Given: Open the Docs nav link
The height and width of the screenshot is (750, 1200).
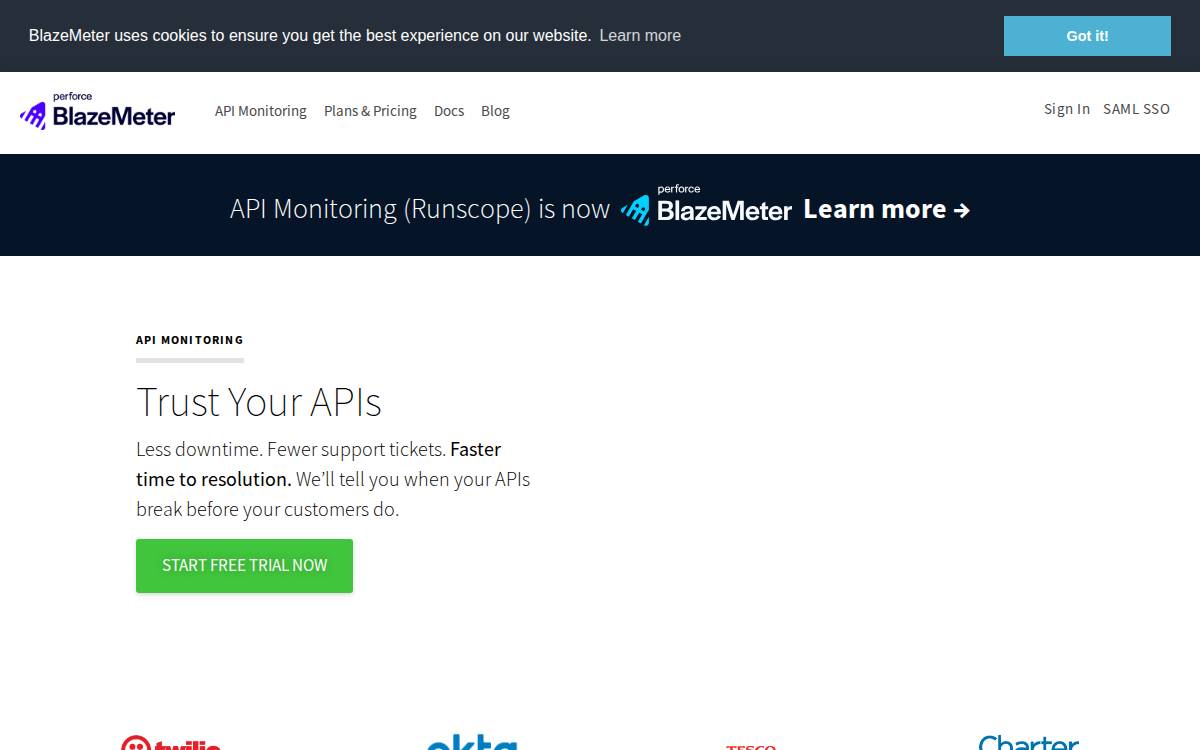Looking at the screenshot, I should (449, 111).
